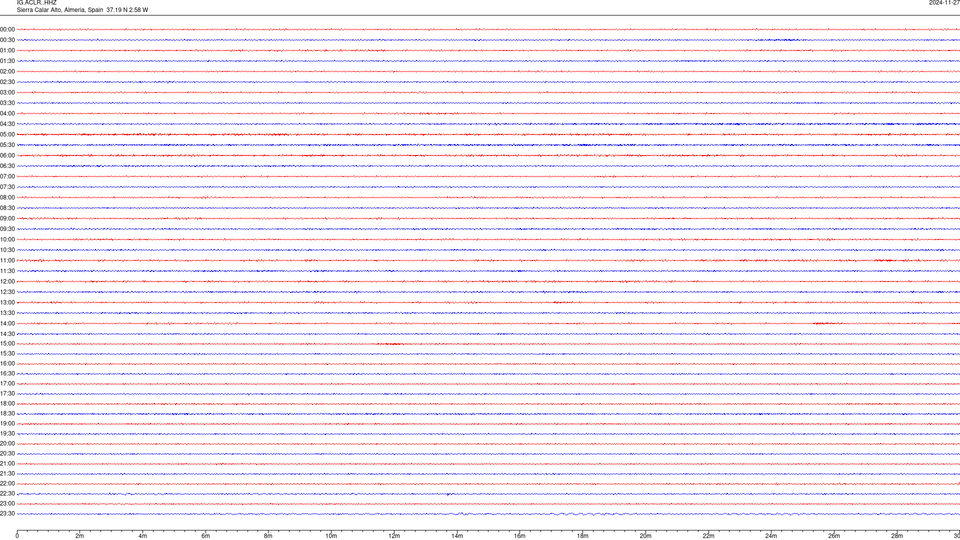
Task: Select the 03:30 row time label
Action: coord(7,103)
